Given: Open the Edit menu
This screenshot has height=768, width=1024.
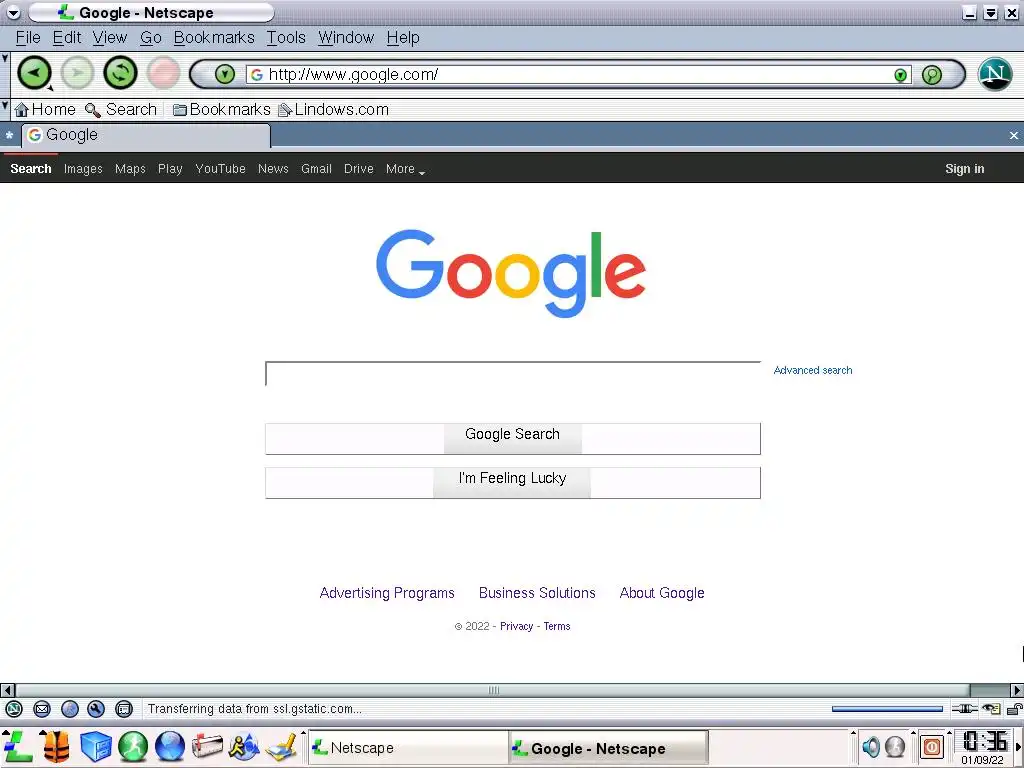Looking at the screenshot, I should click(67, 38).
